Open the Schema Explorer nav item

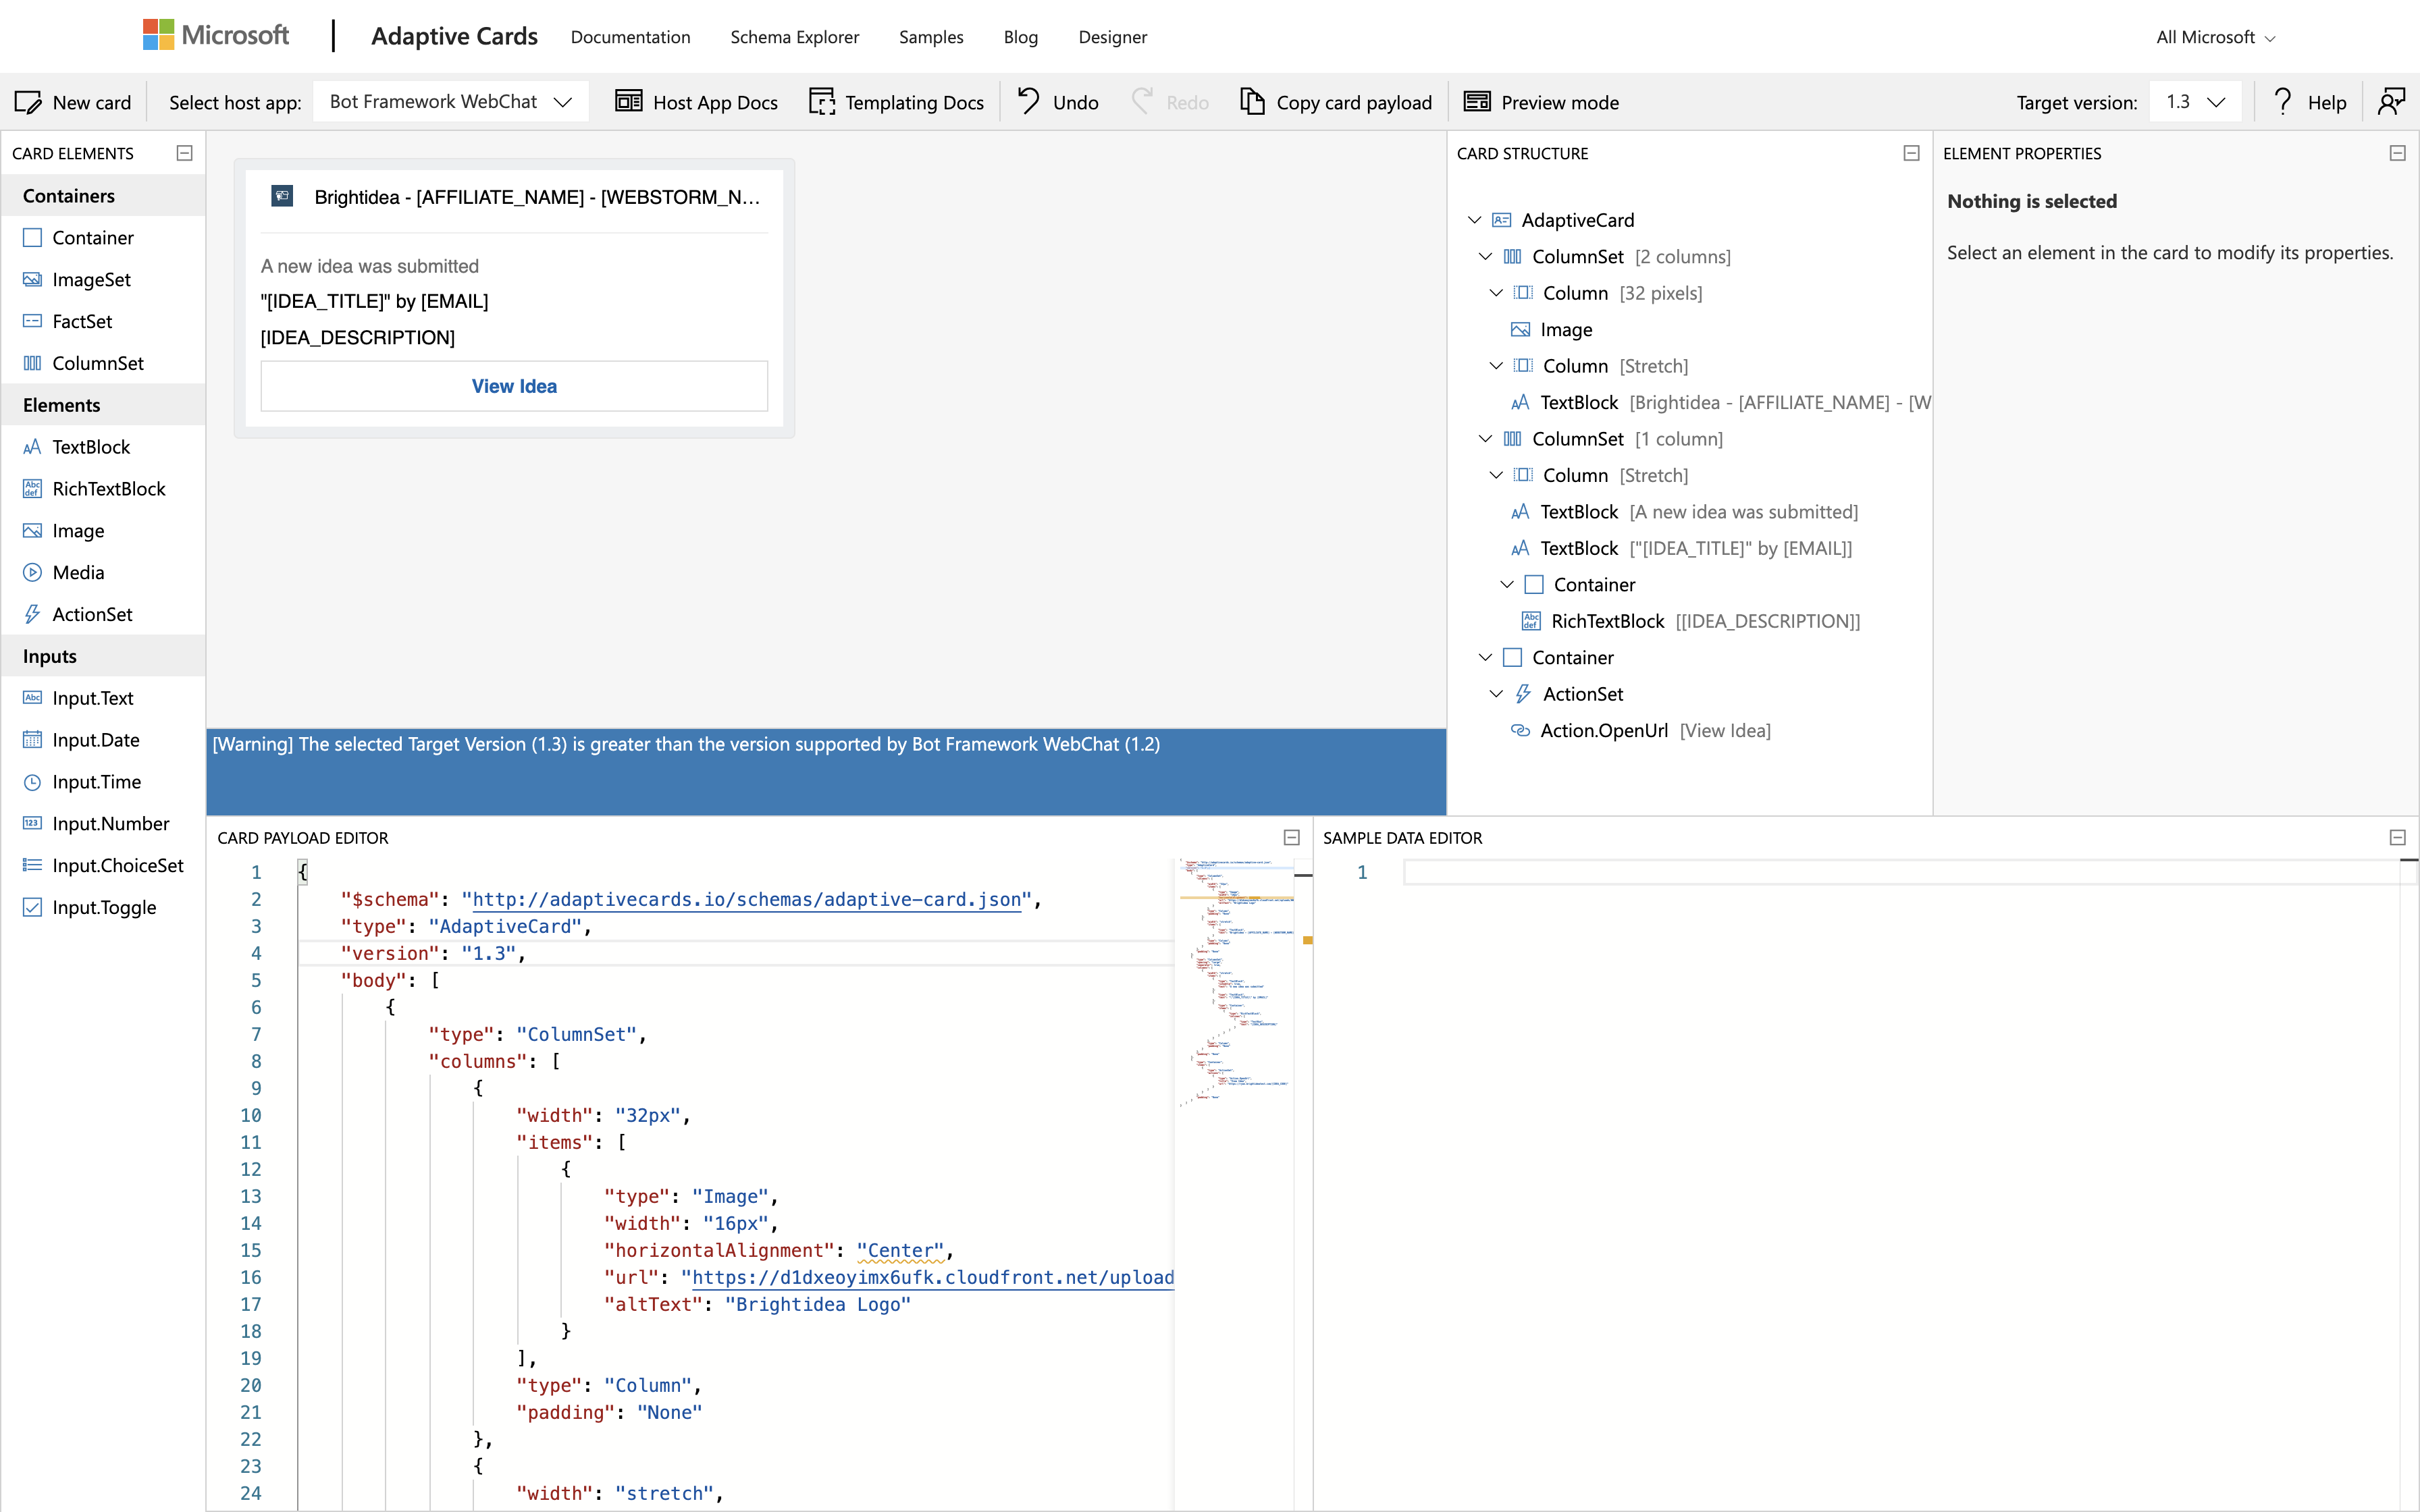pos(794,37)
